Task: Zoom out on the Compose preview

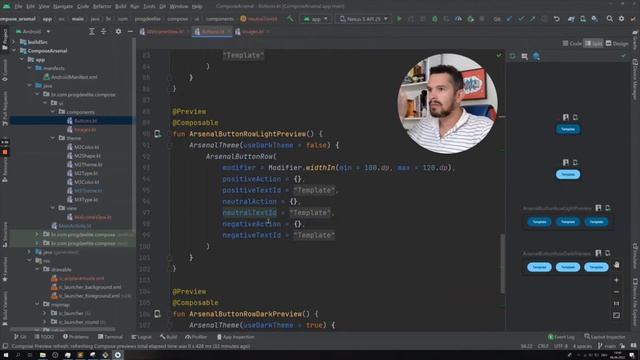Action: pos(616,292)
